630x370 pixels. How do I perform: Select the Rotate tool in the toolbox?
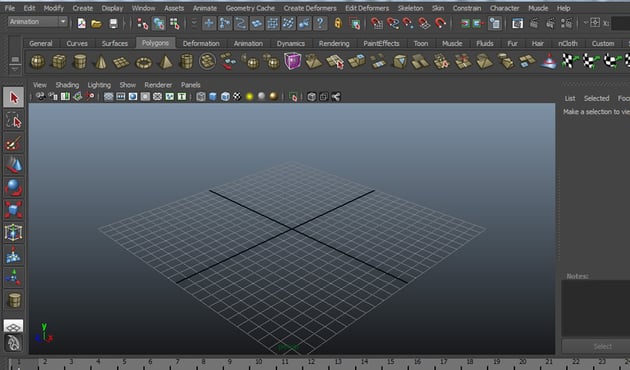point(14,188)
